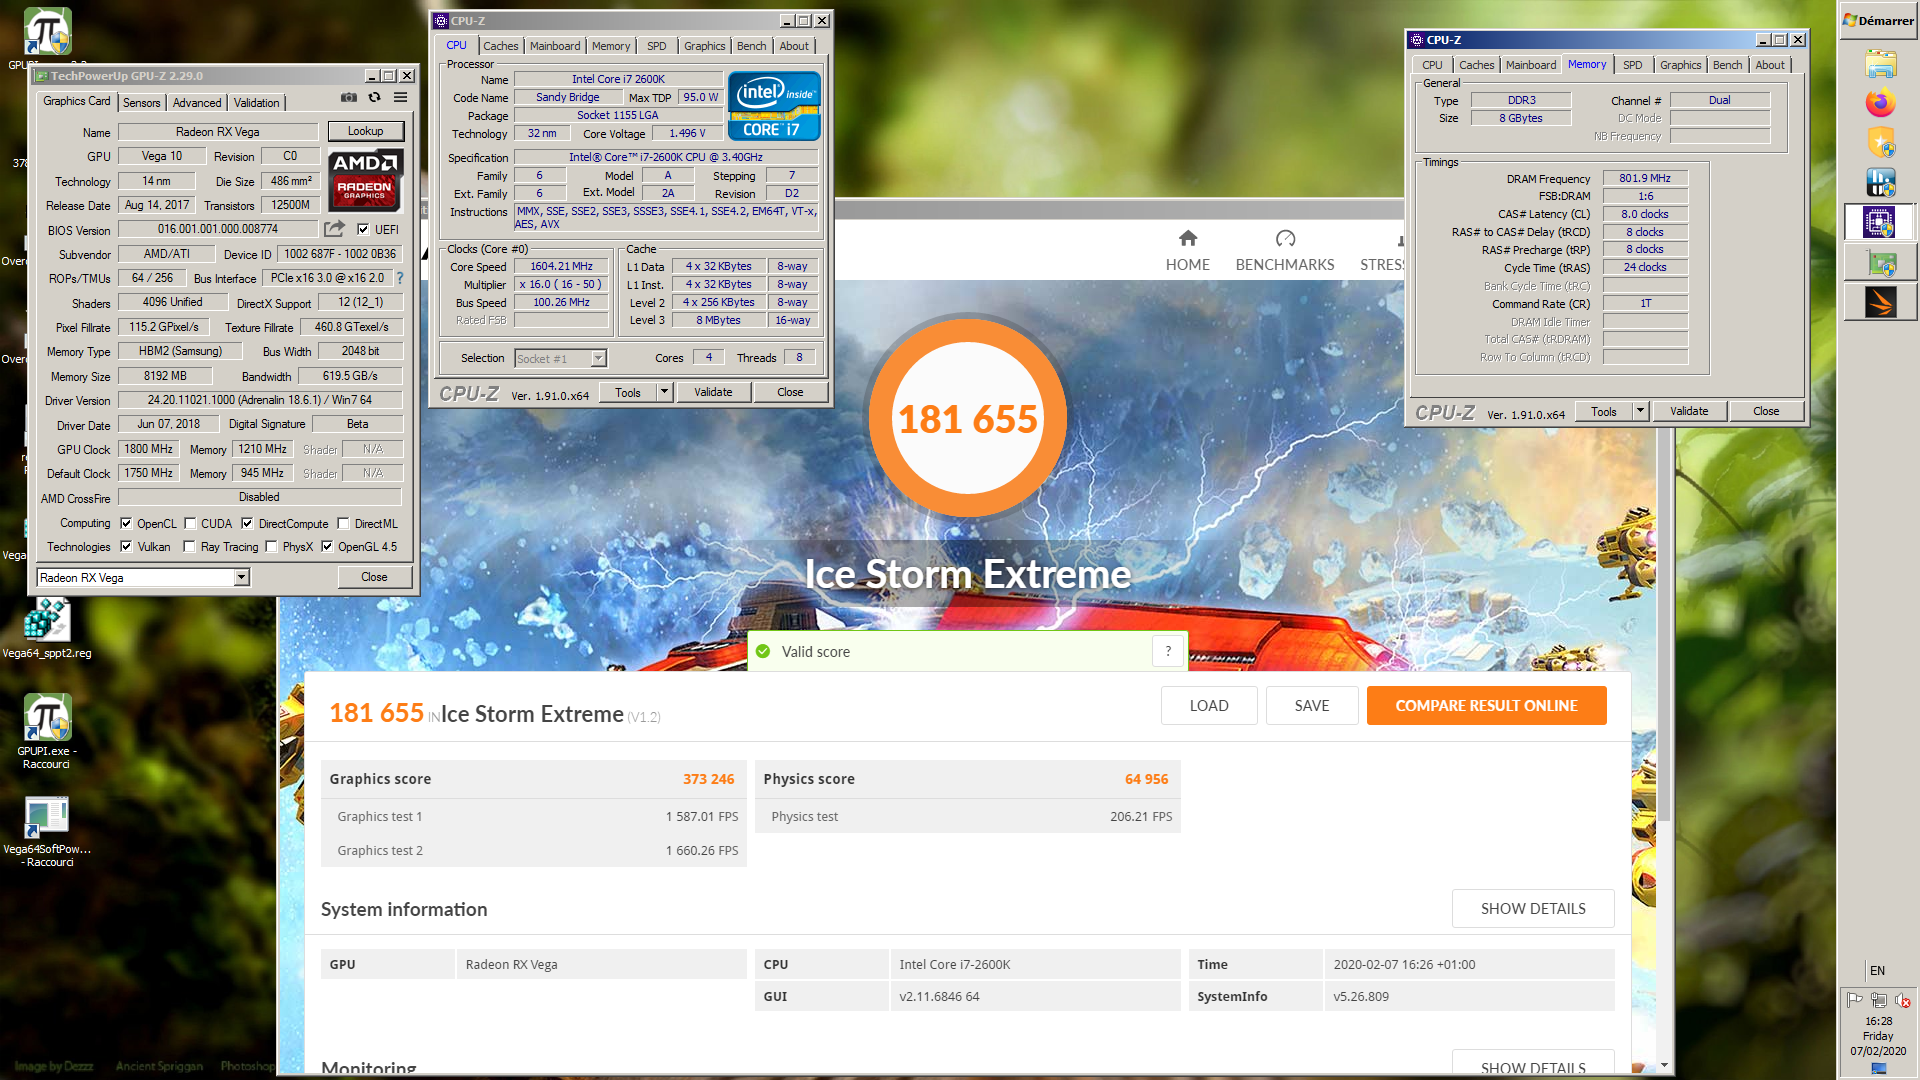Expand Tools arrow in CPU-Z Memory window
This screenshot has height=1080, width=1920.
pos(1640,411)
